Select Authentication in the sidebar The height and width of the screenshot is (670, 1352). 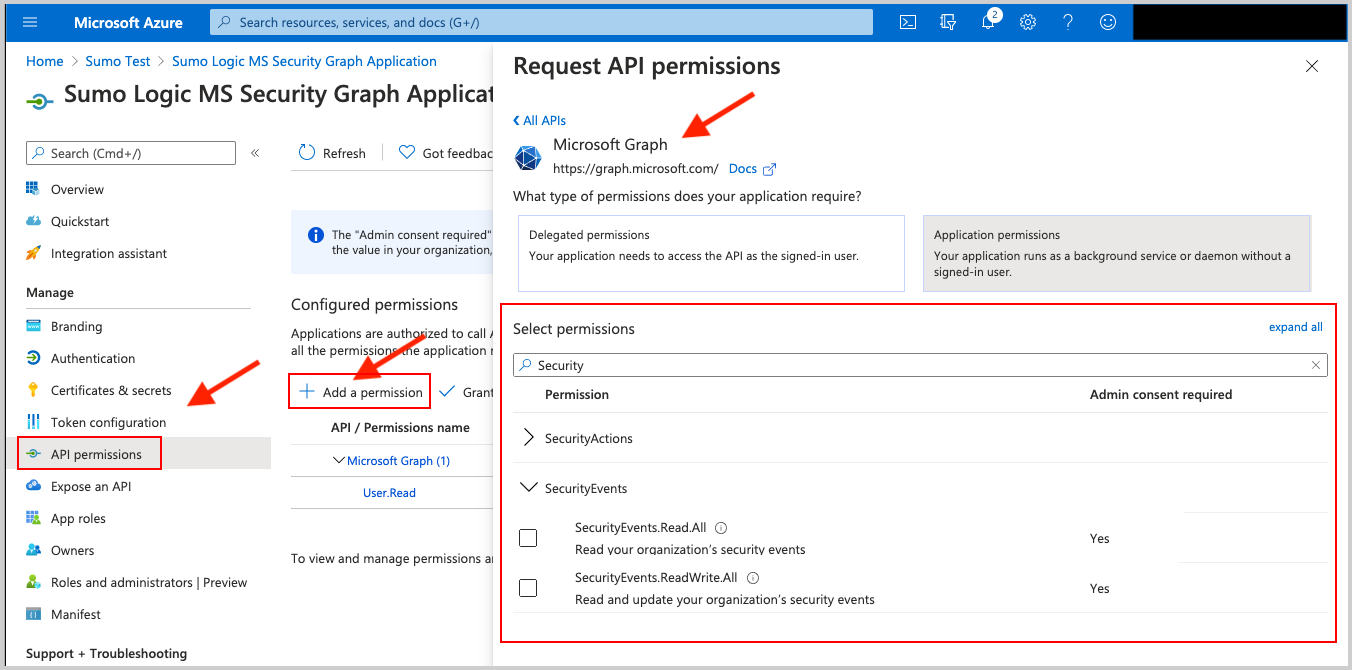click(x=92, y=357)
